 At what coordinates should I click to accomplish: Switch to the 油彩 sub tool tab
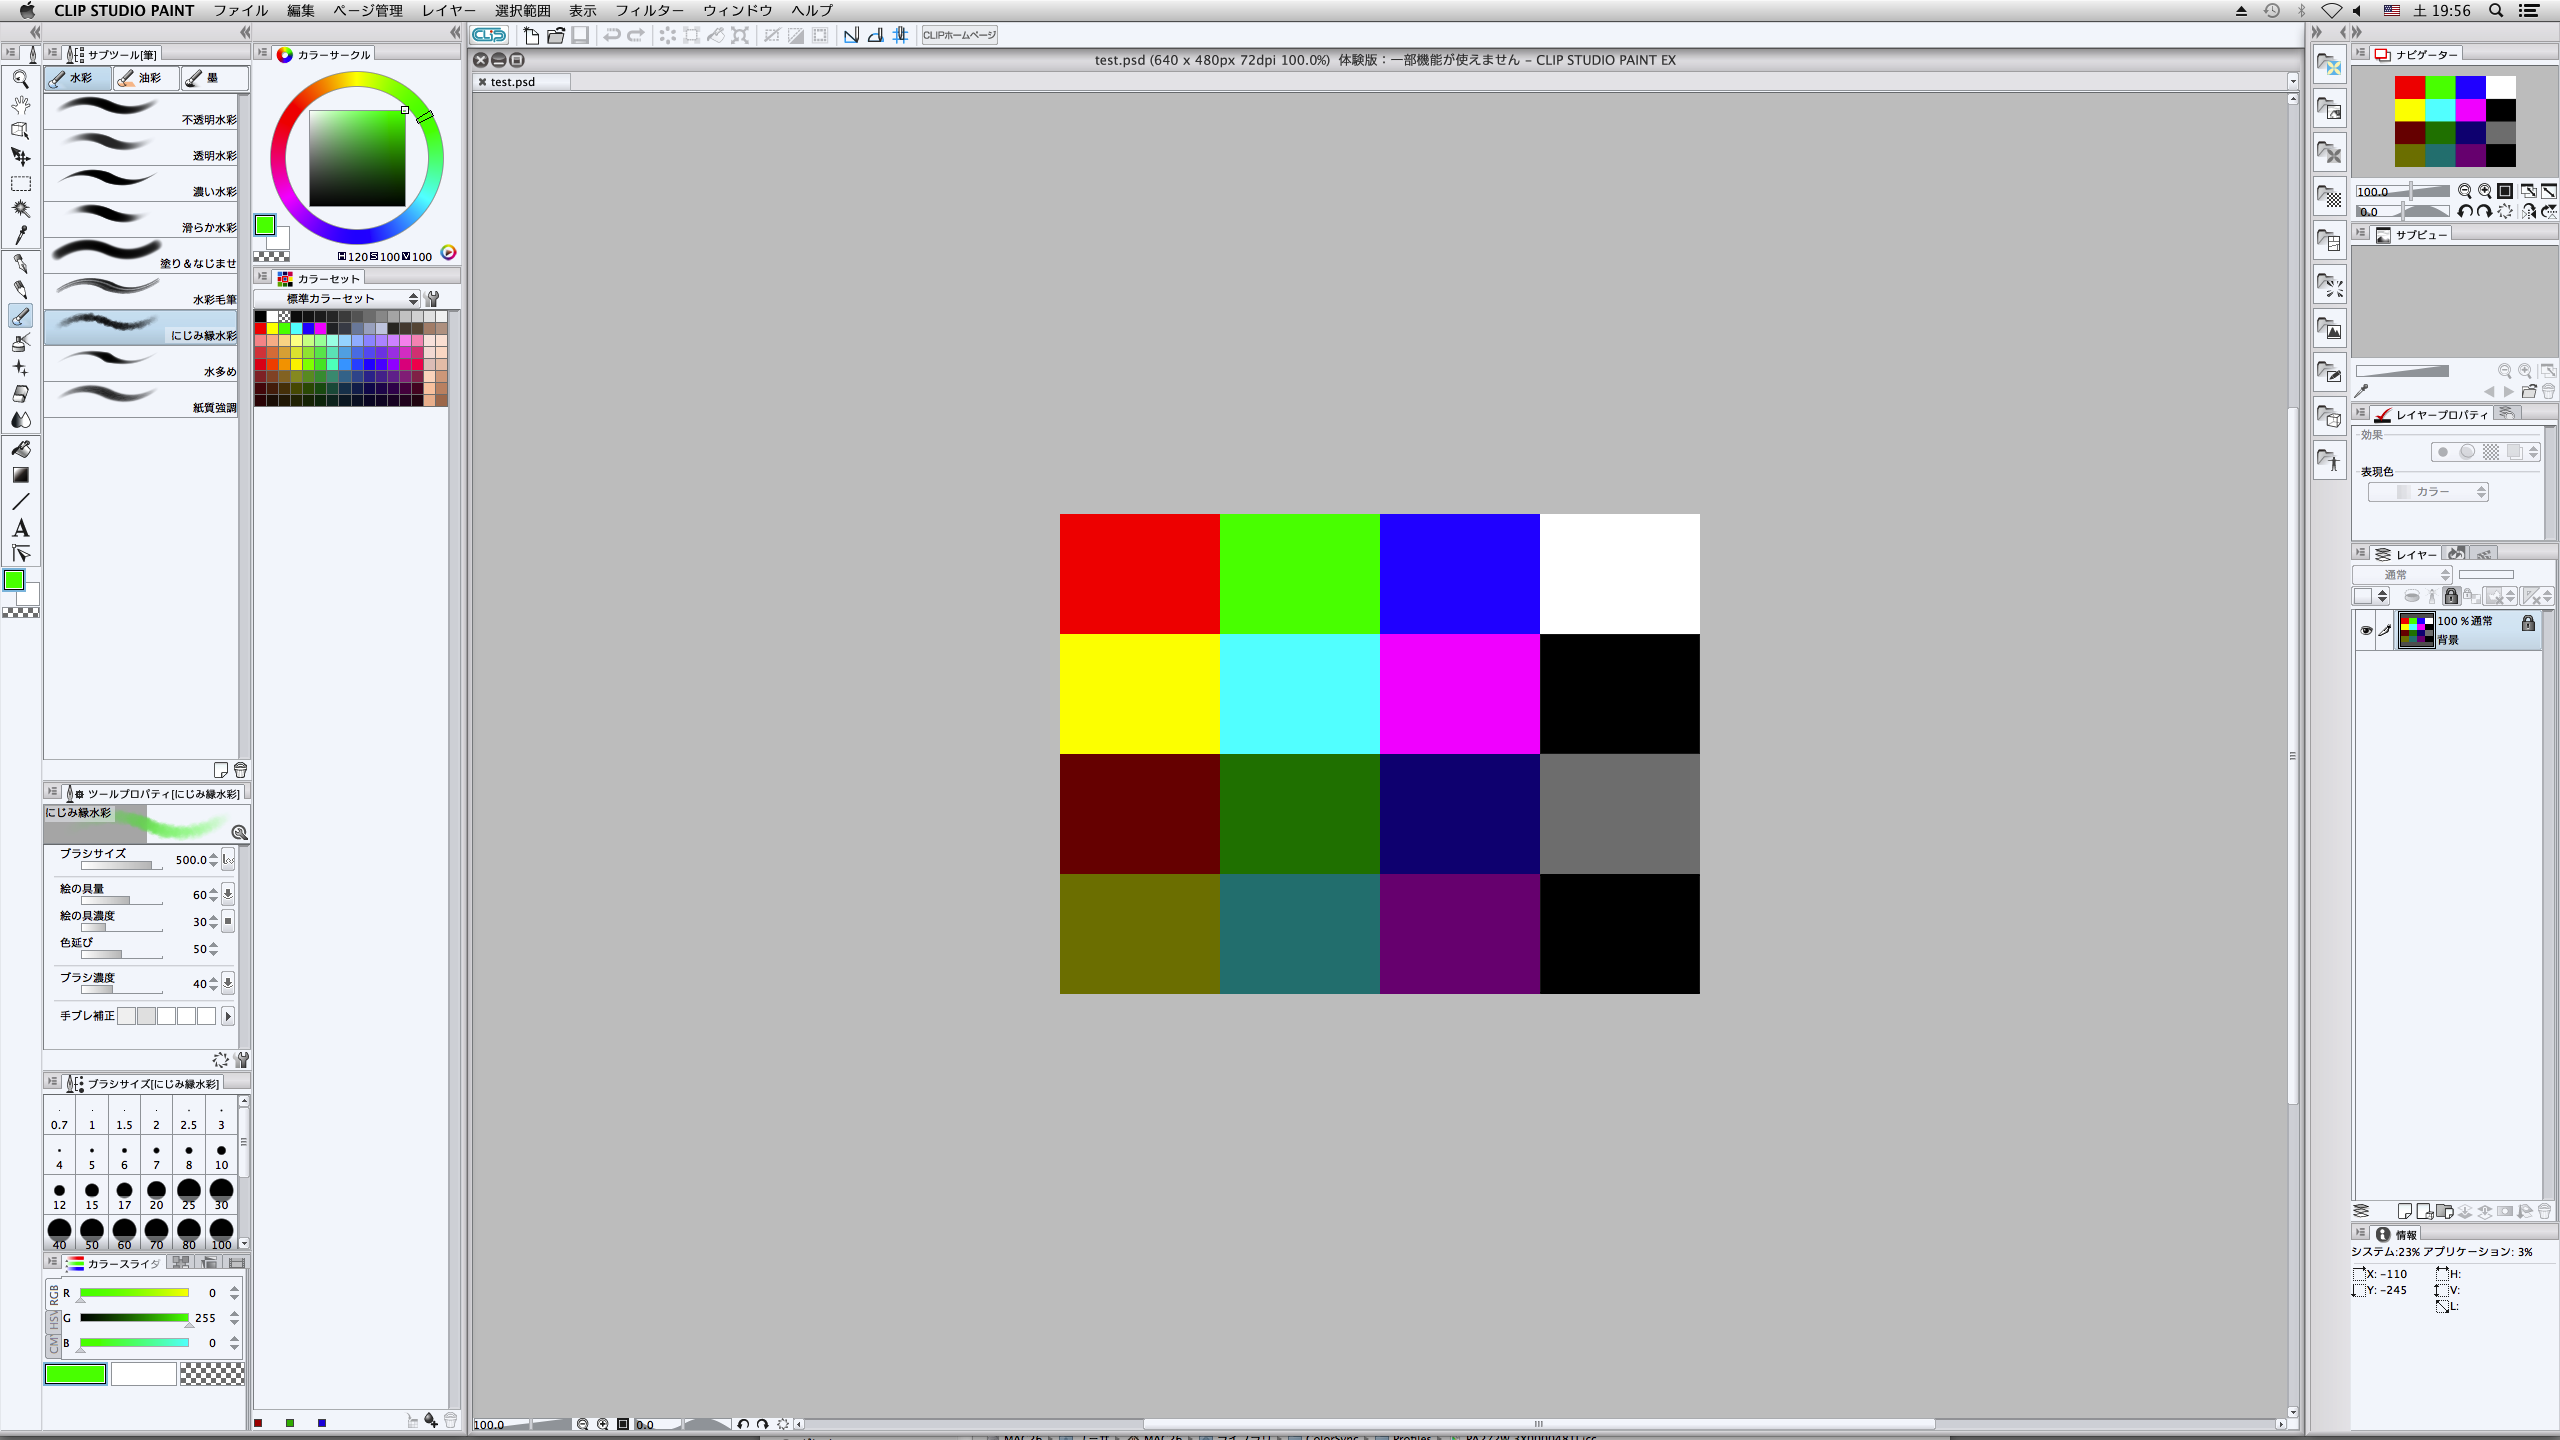[x=146, y=78]
